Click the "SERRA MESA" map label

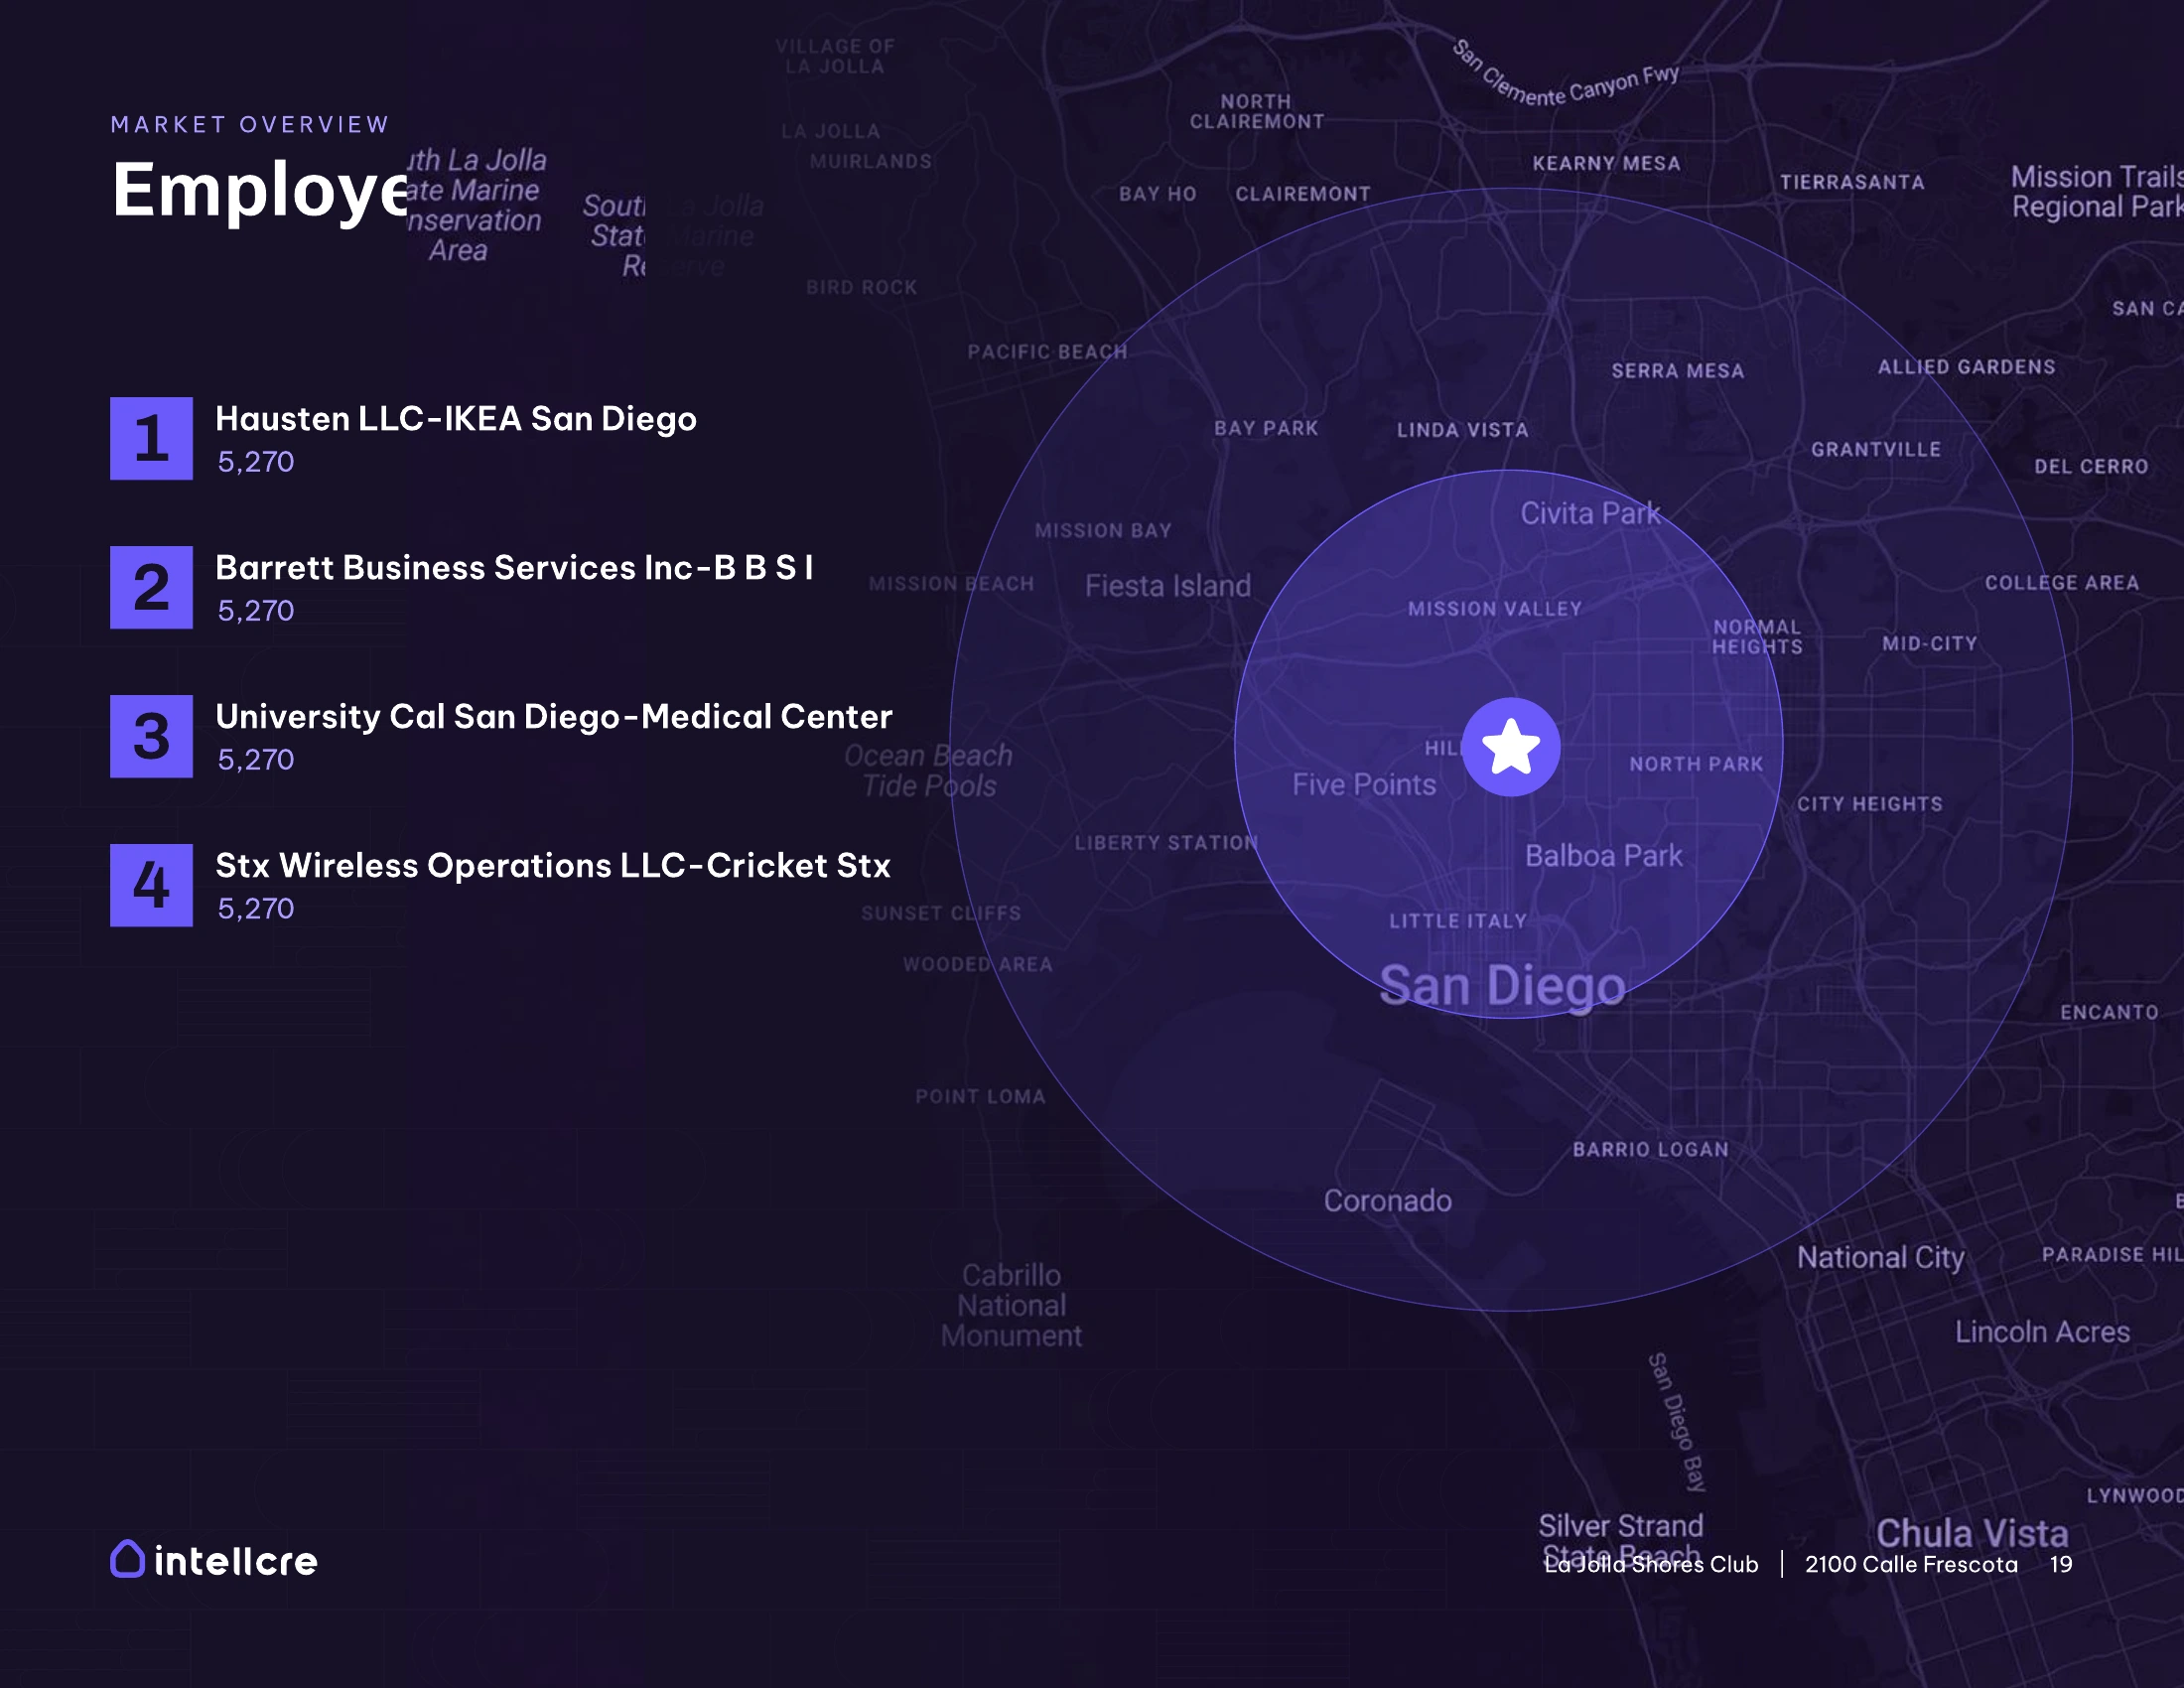coord(1677,371)
